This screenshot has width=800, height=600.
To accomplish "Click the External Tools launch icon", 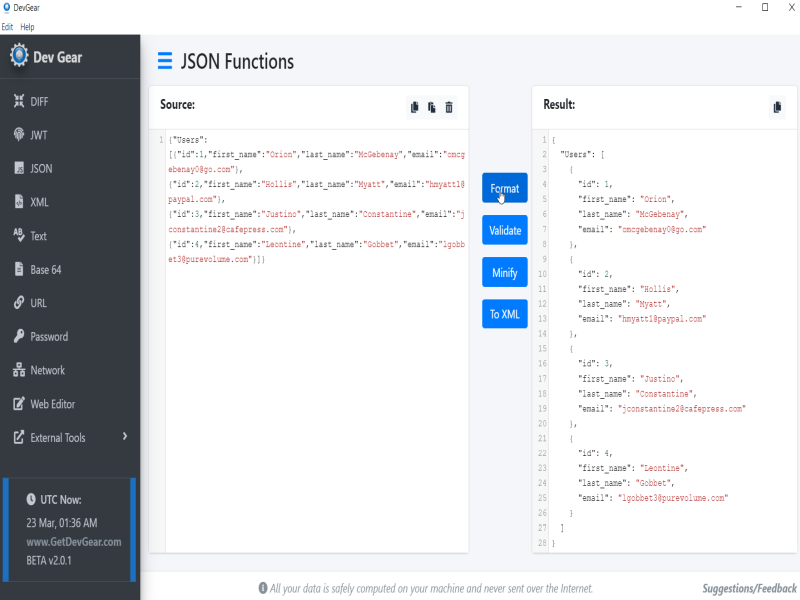I will click(19, 437).
